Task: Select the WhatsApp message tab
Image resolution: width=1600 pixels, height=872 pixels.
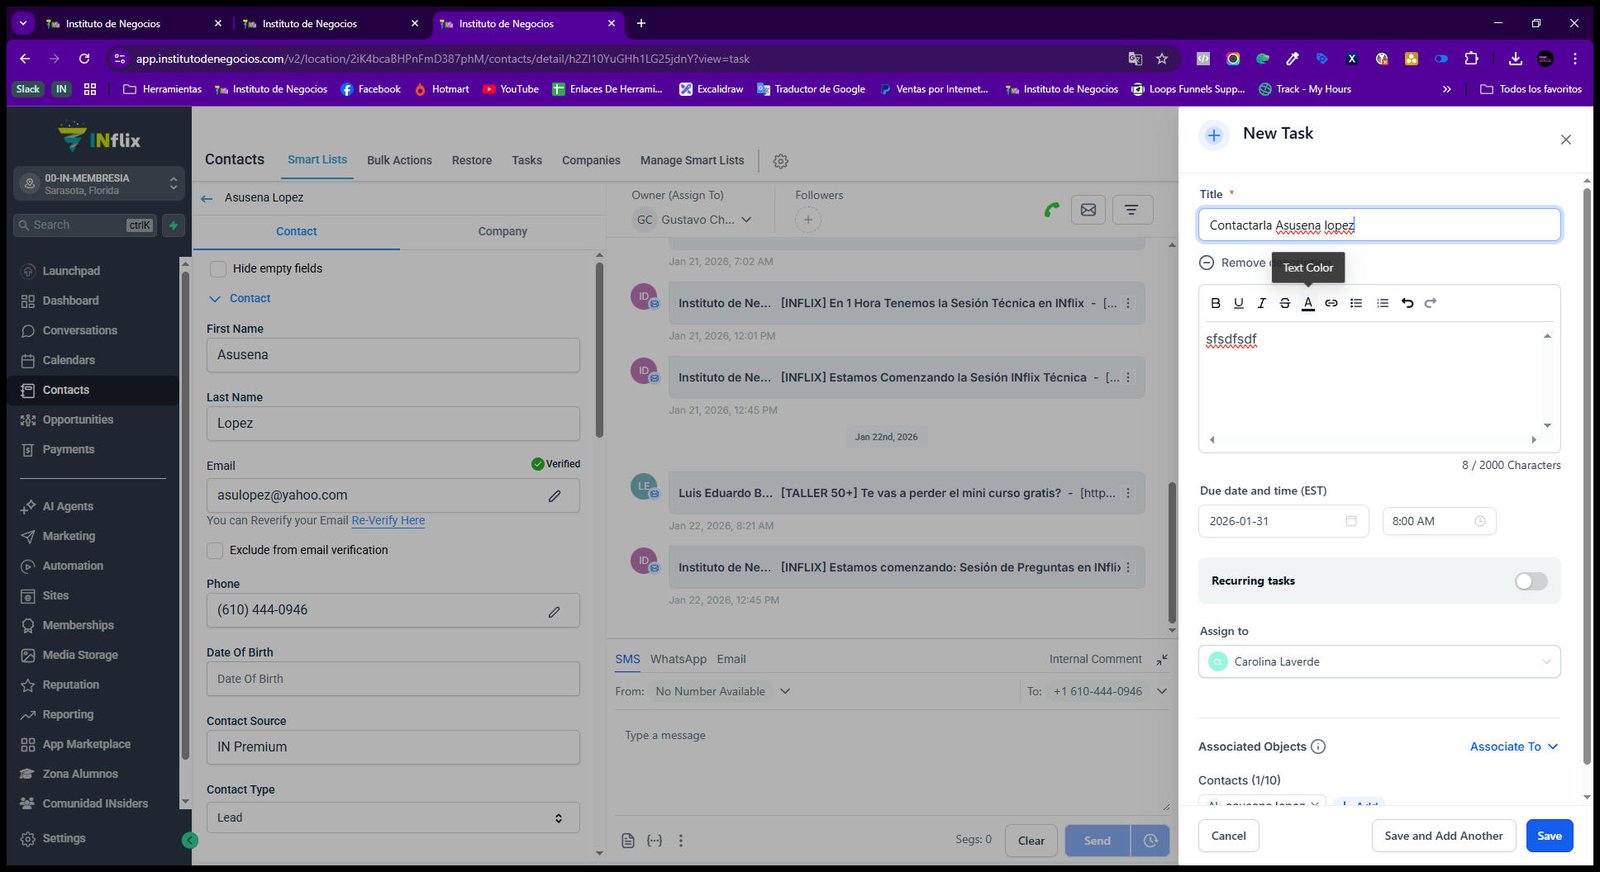Action: pyautogui.click(x=678, y=660)
